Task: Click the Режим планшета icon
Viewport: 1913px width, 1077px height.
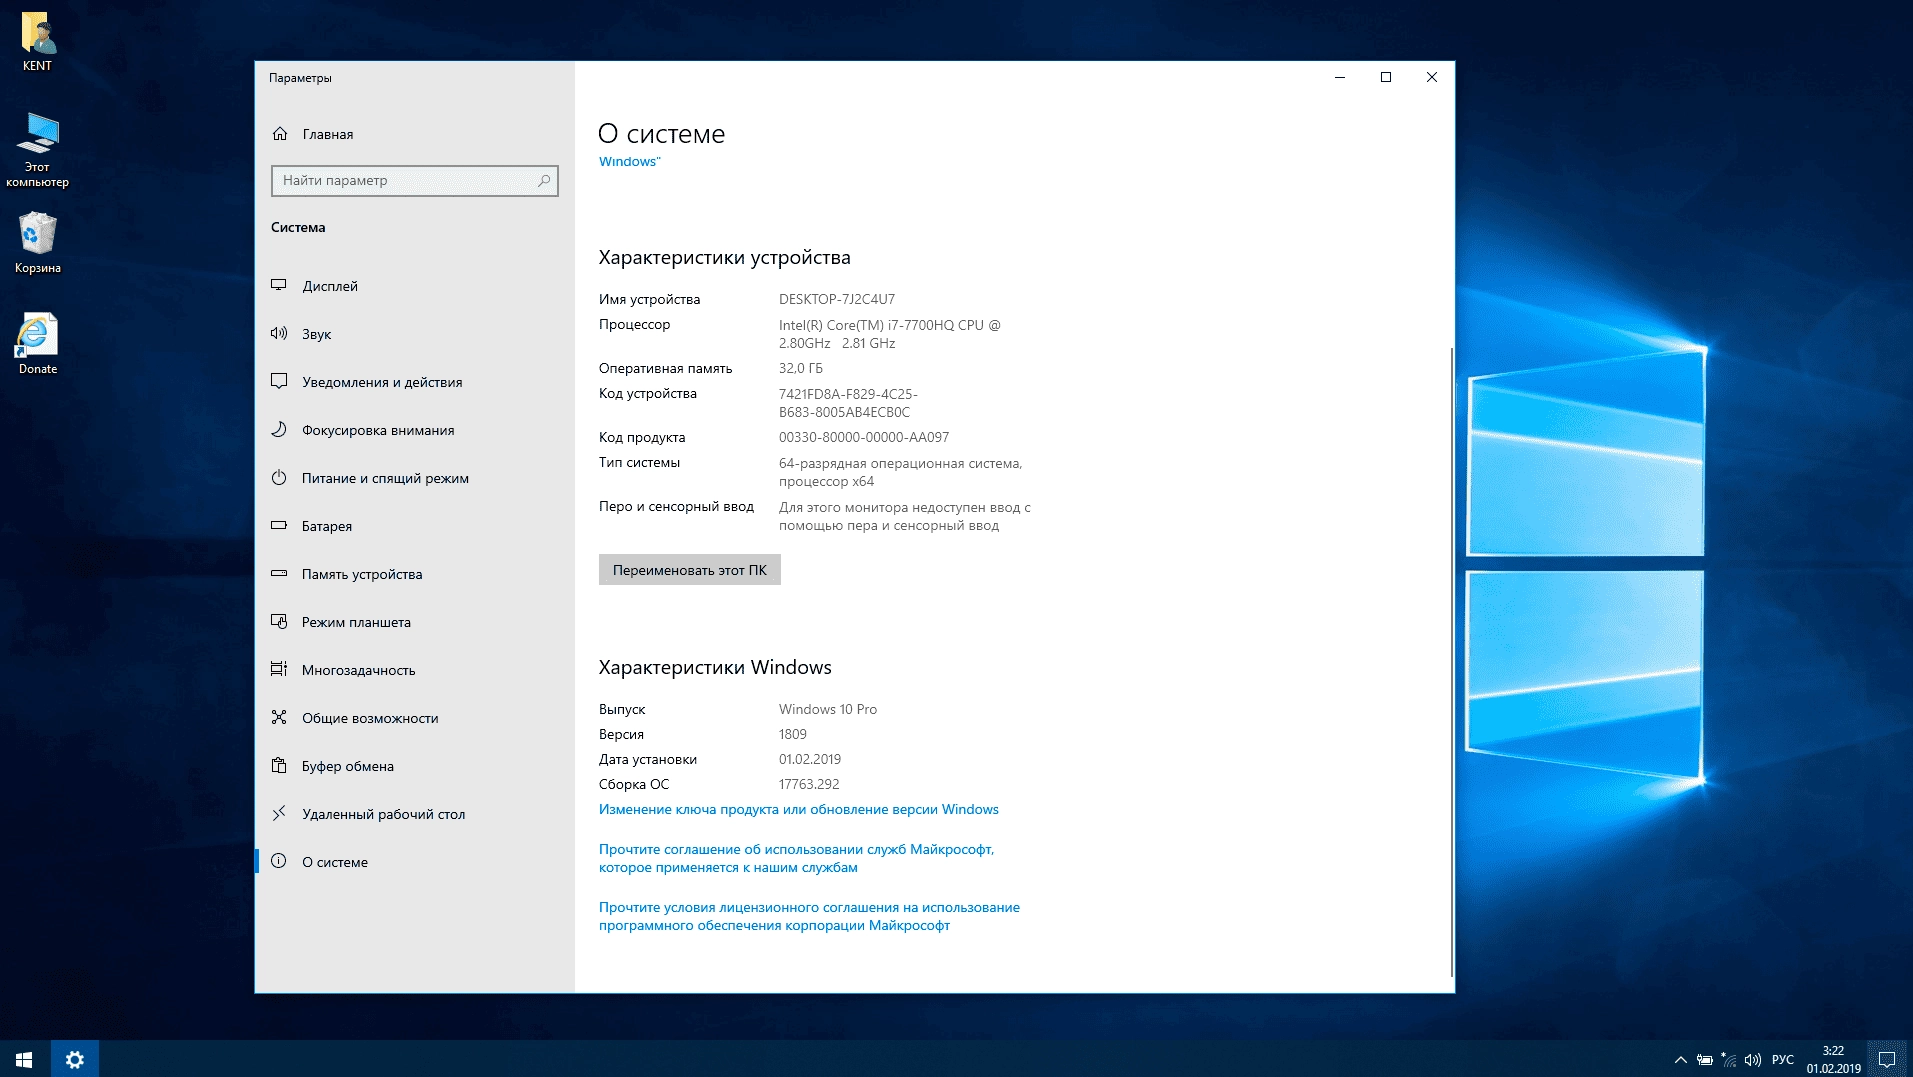Action: [x=279, y=622]
